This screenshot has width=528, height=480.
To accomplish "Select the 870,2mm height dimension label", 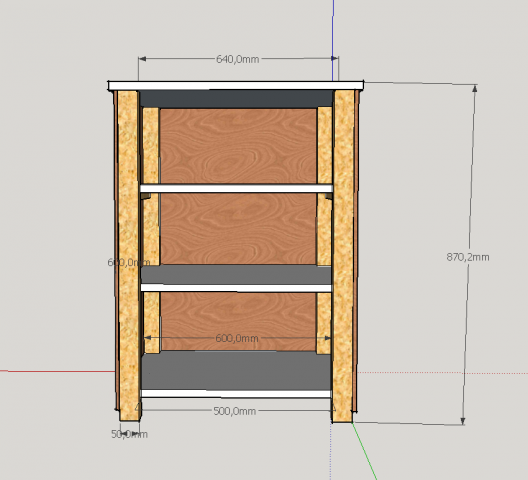I will click(468, 257).
